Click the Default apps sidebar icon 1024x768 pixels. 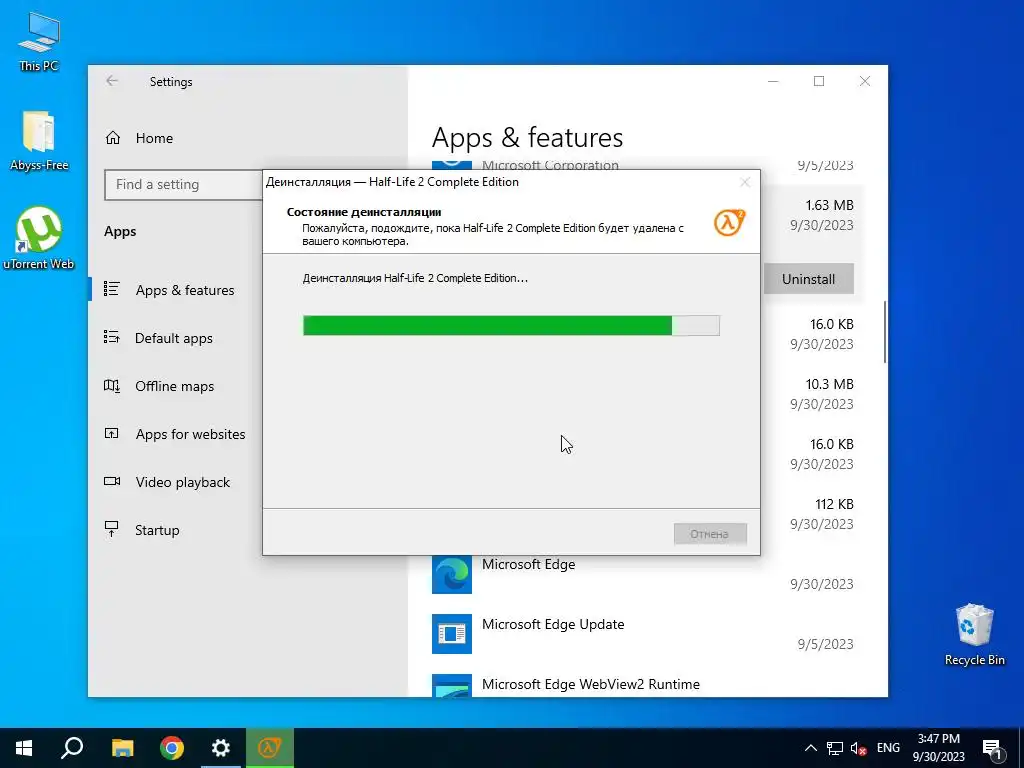(x=112, y=337)
